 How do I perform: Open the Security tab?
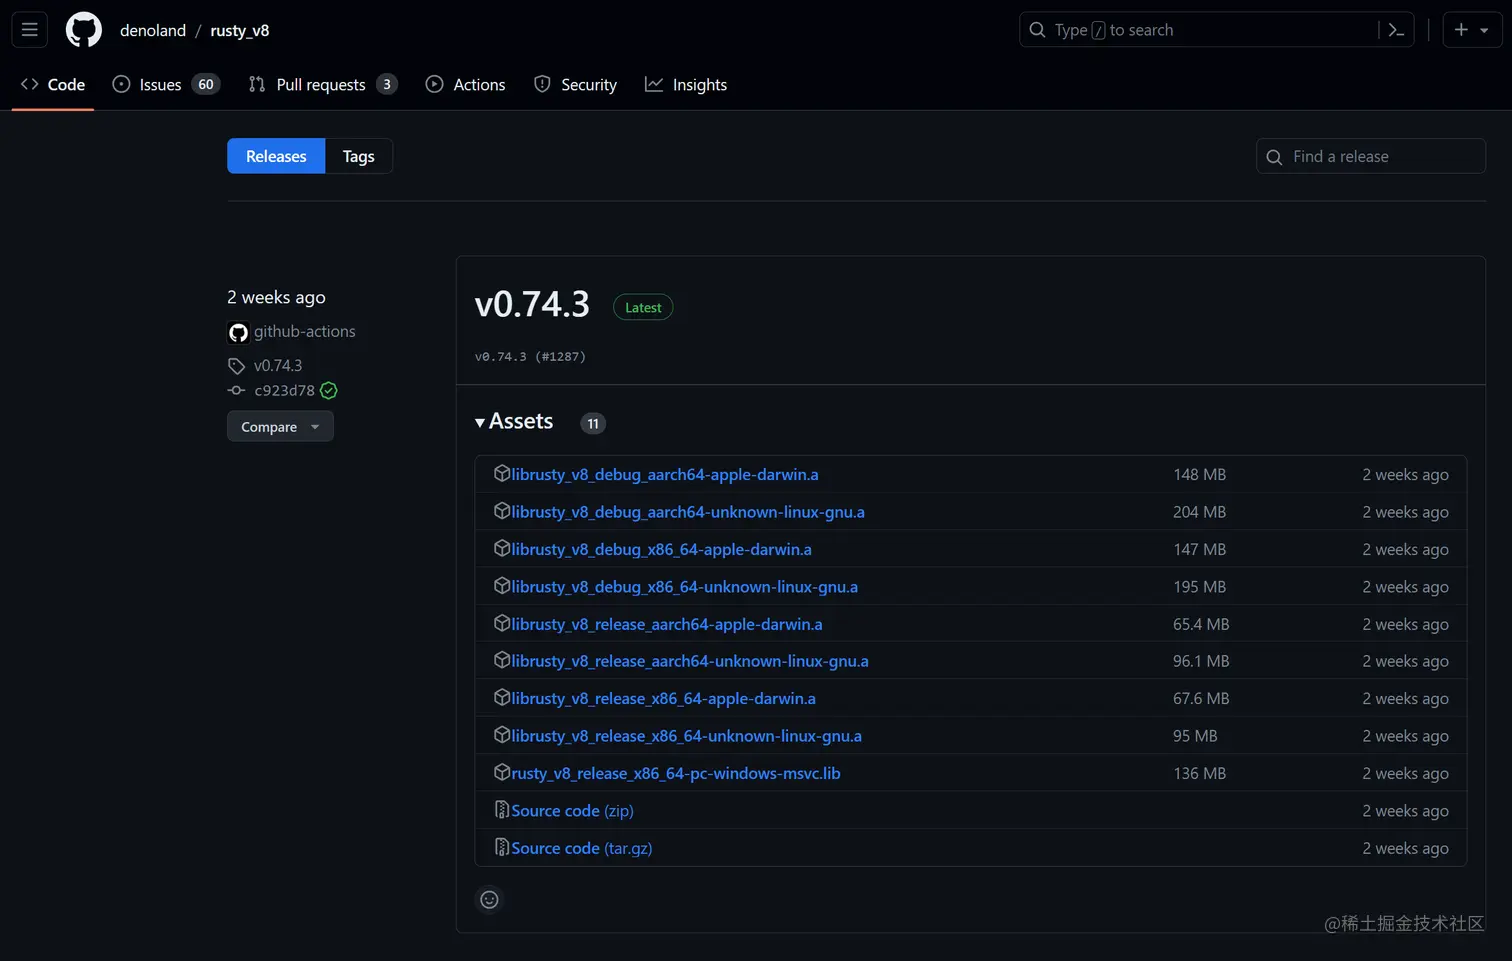(576, 85)
